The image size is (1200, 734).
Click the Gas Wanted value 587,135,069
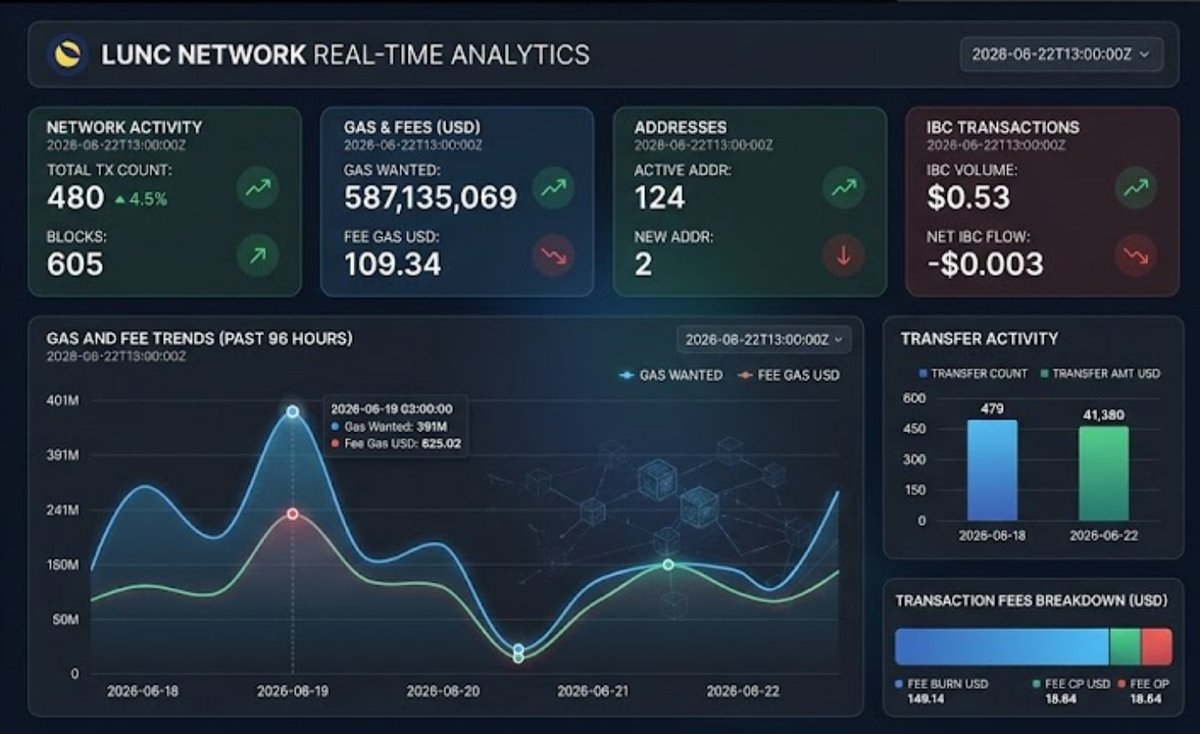point(430,197)
